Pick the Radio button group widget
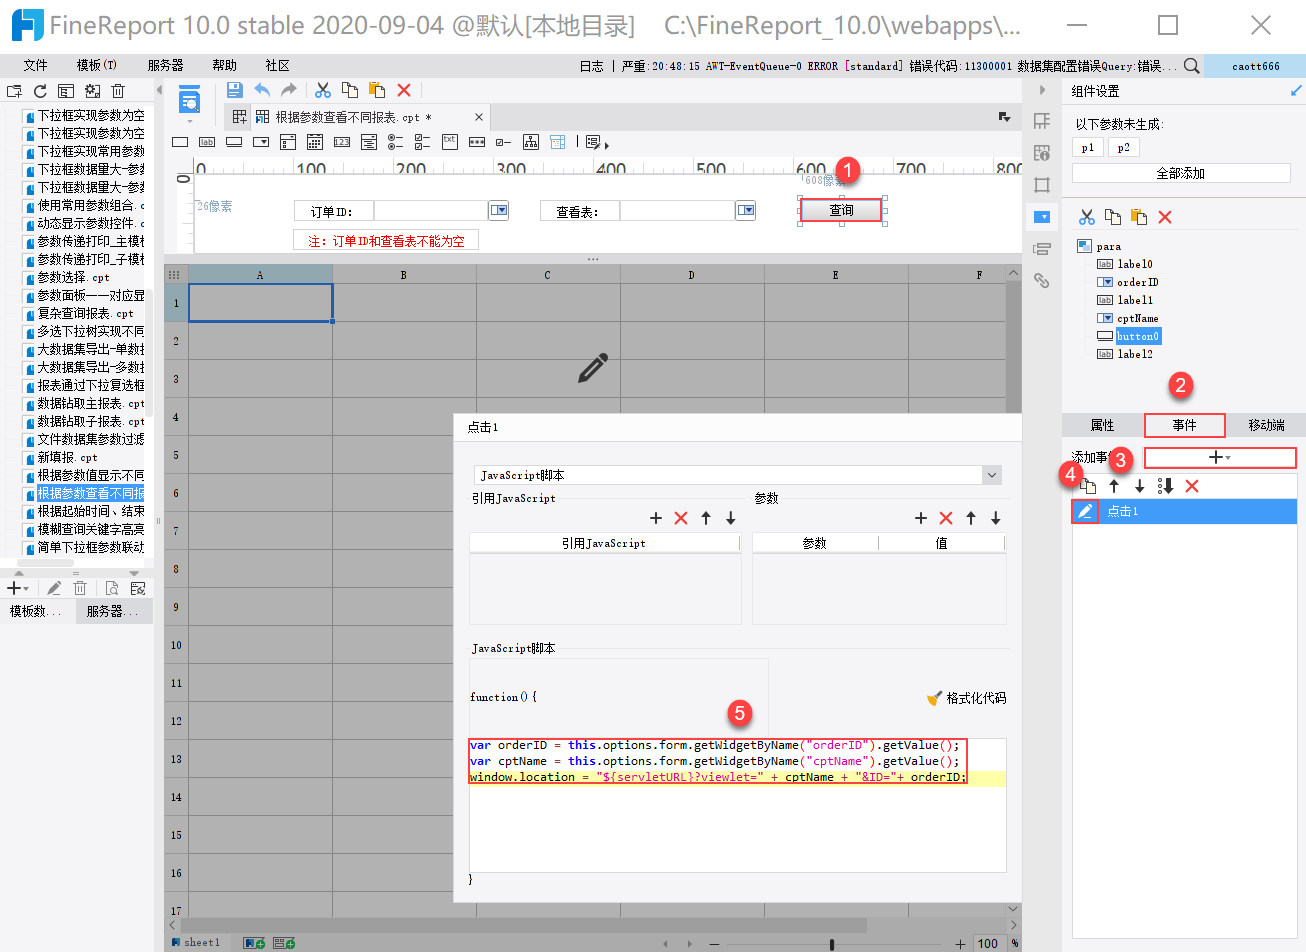The width and height of the screenshot is (1306, 952). pyautogui.click(x=396, y=142)
